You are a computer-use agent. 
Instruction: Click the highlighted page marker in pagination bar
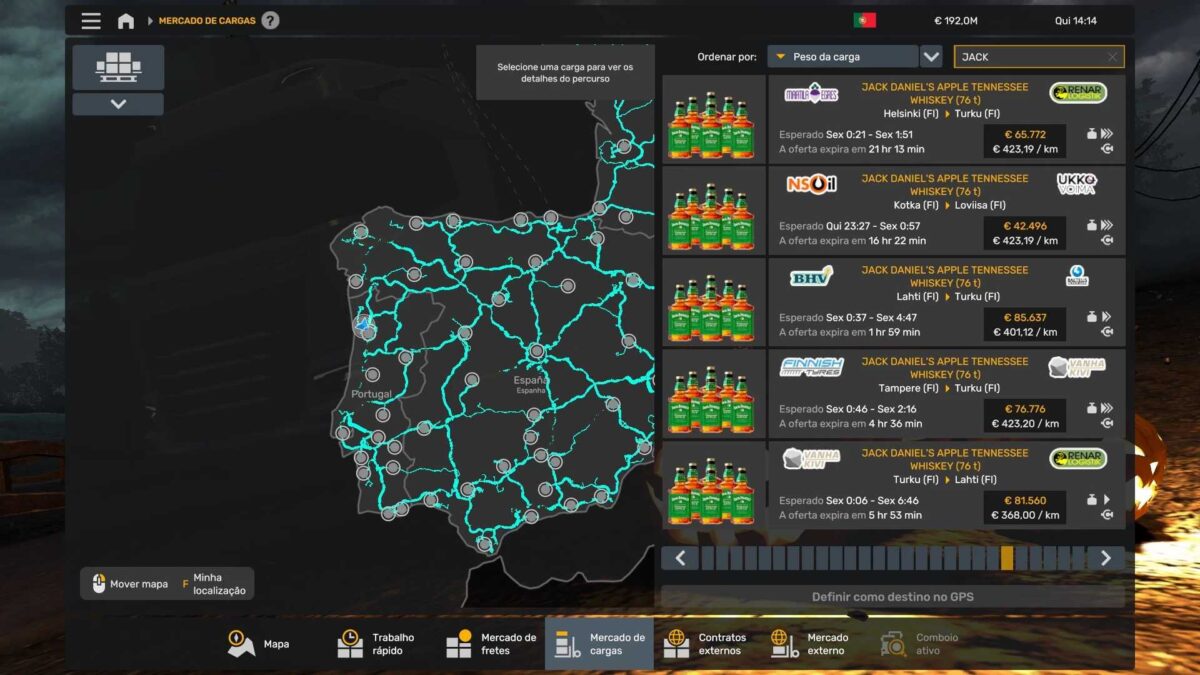[x=1006, y=558]
